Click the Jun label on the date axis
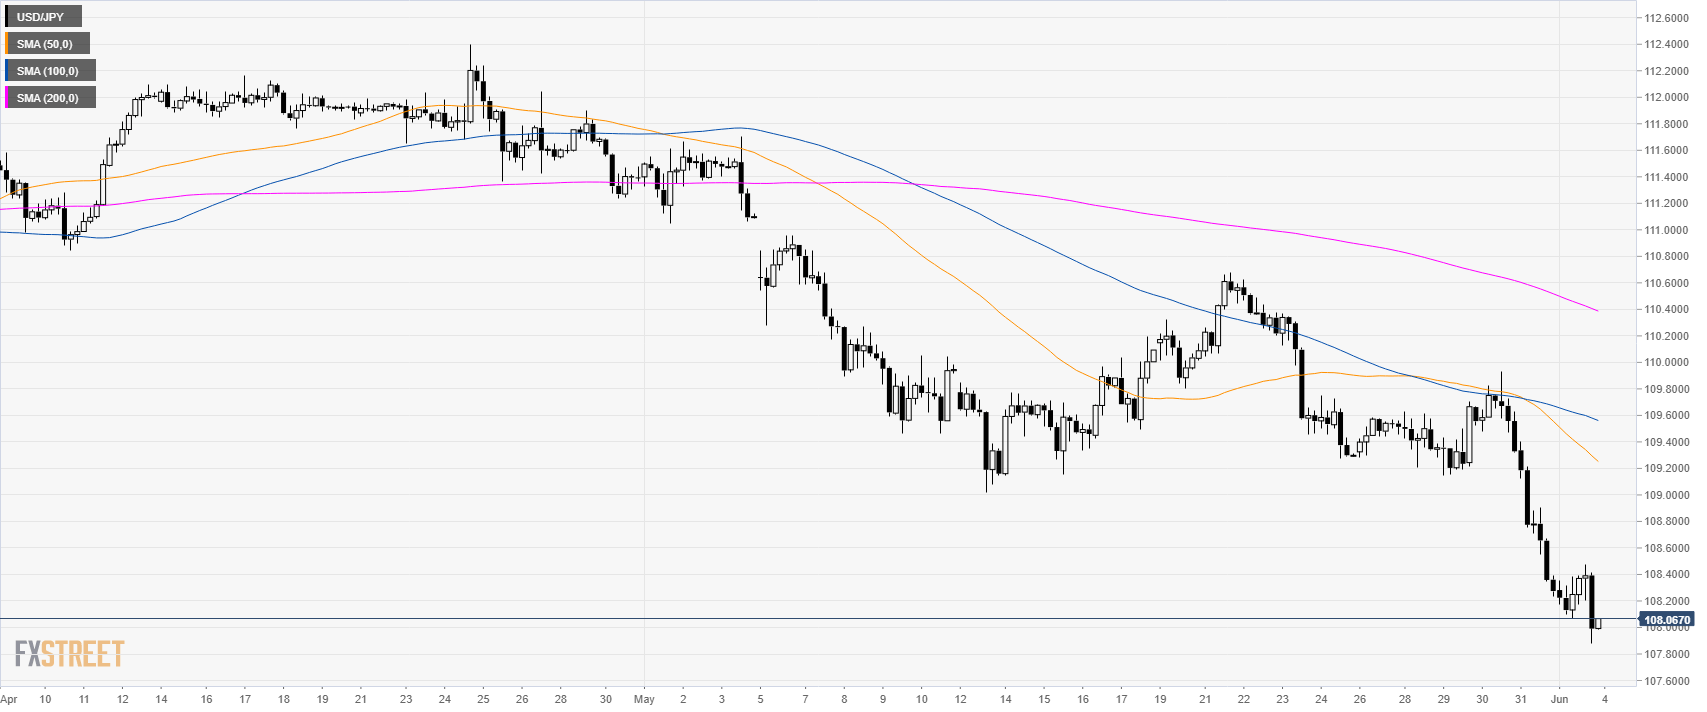The width and height of the screenshot is (1707, 712). pos(1559,699)
